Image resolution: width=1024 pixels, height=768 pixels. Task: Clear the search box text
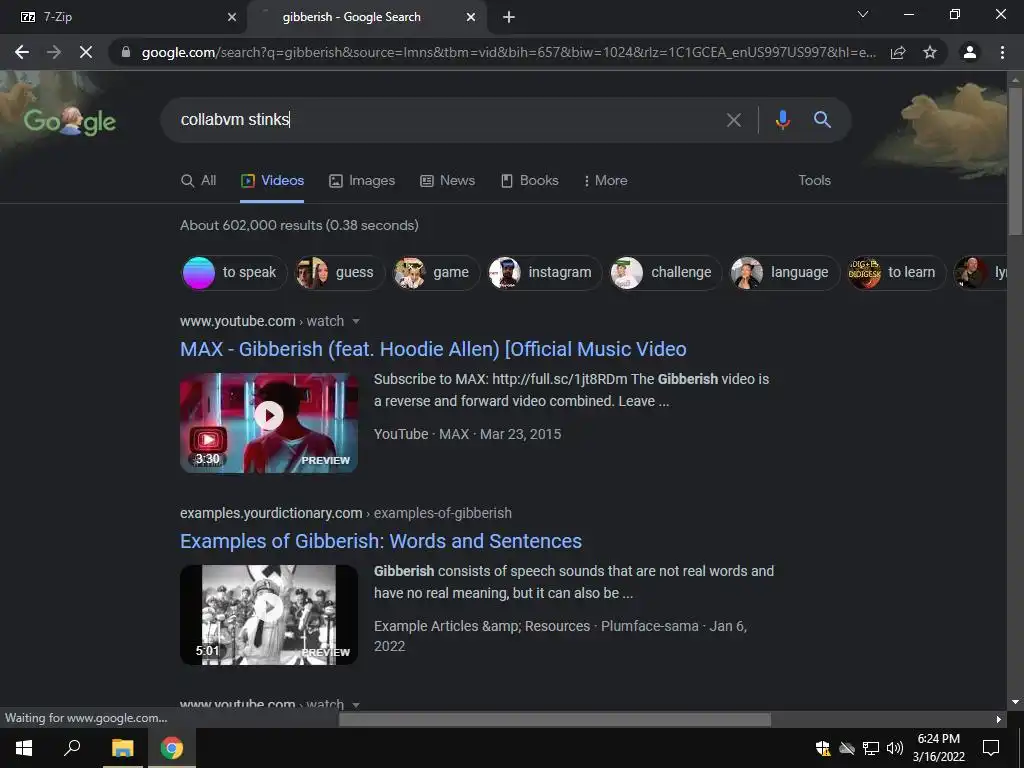pos(734,120)
